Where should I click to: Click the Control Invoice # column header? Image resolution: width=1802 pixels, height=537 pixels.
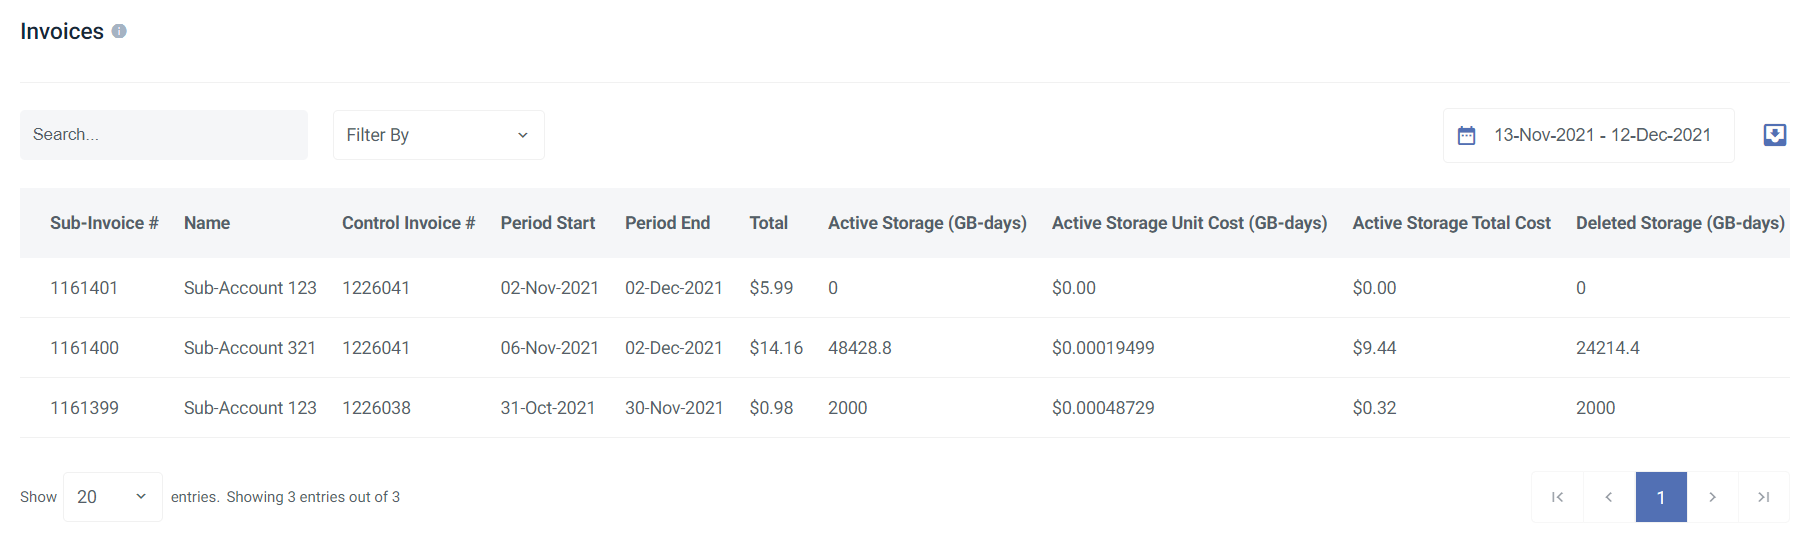pyautogui.click(x=408, y=223)
